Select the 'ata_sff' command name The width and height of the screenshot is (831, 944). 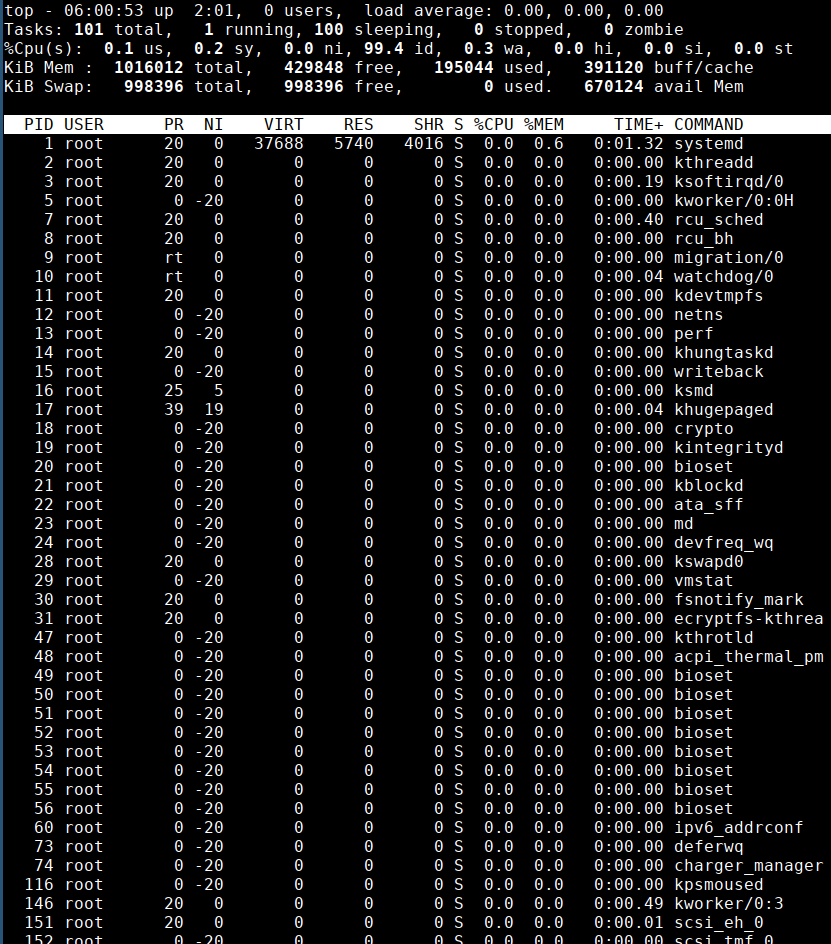click(x=708, y=505)
